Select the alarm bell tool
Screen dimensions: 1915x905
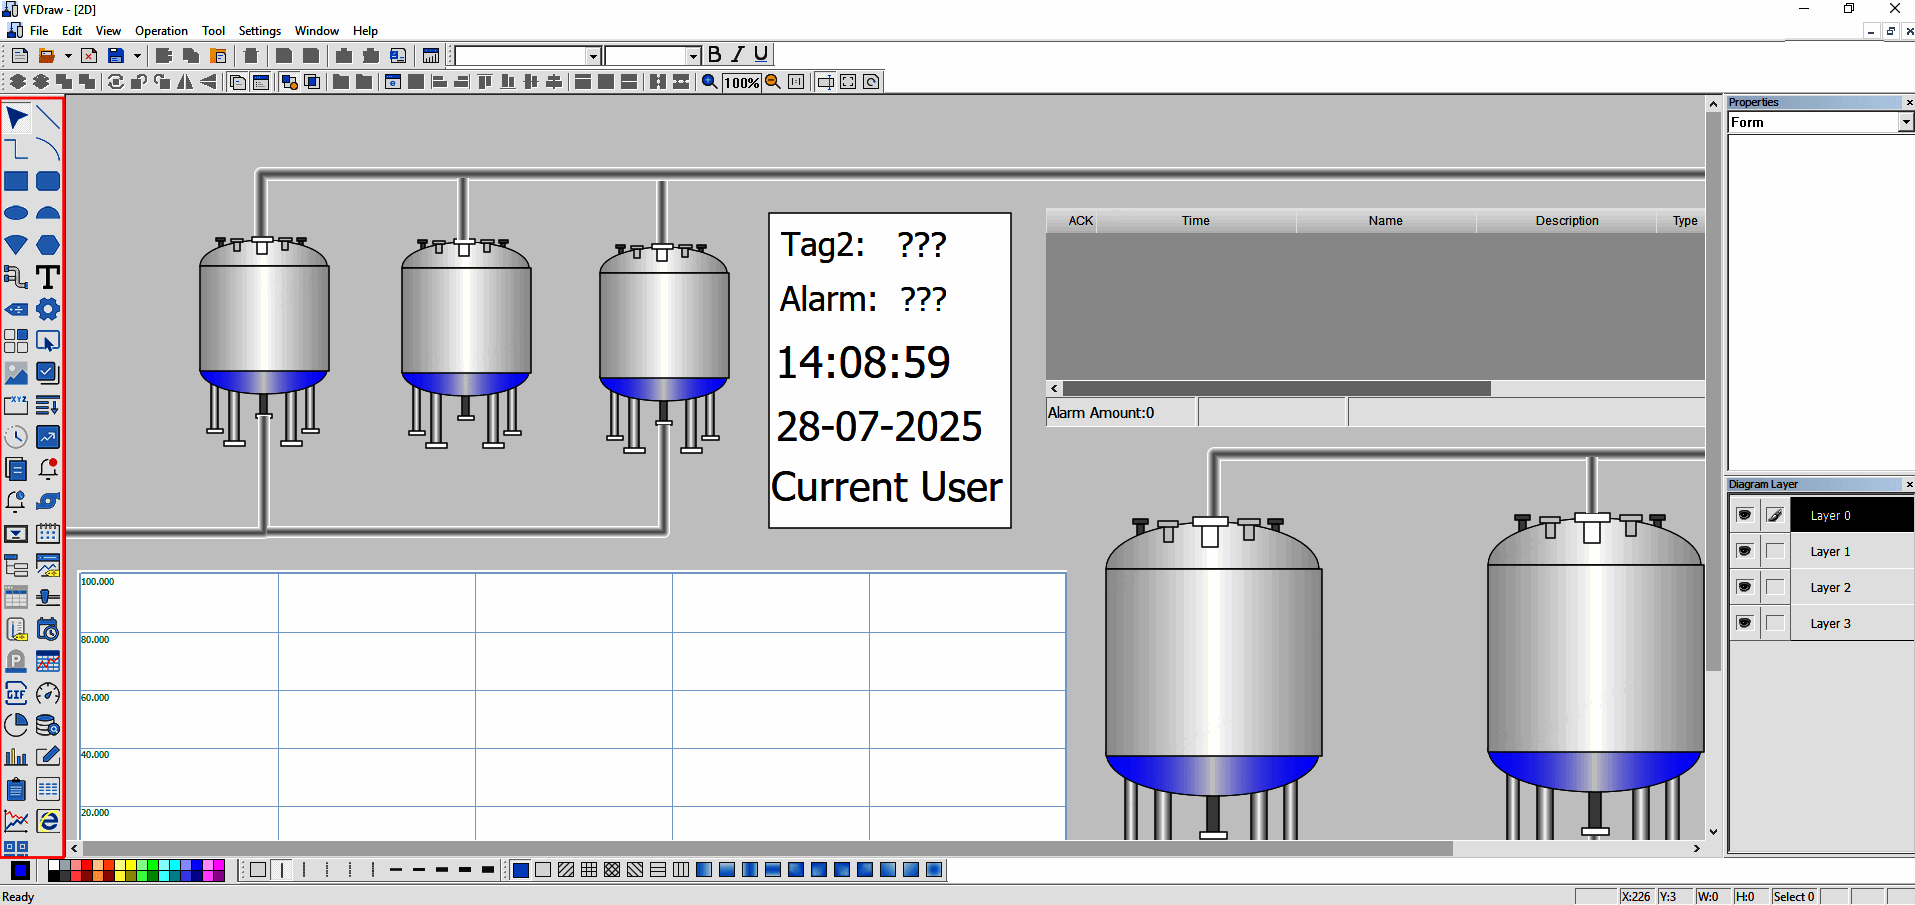tap(48, 469)
